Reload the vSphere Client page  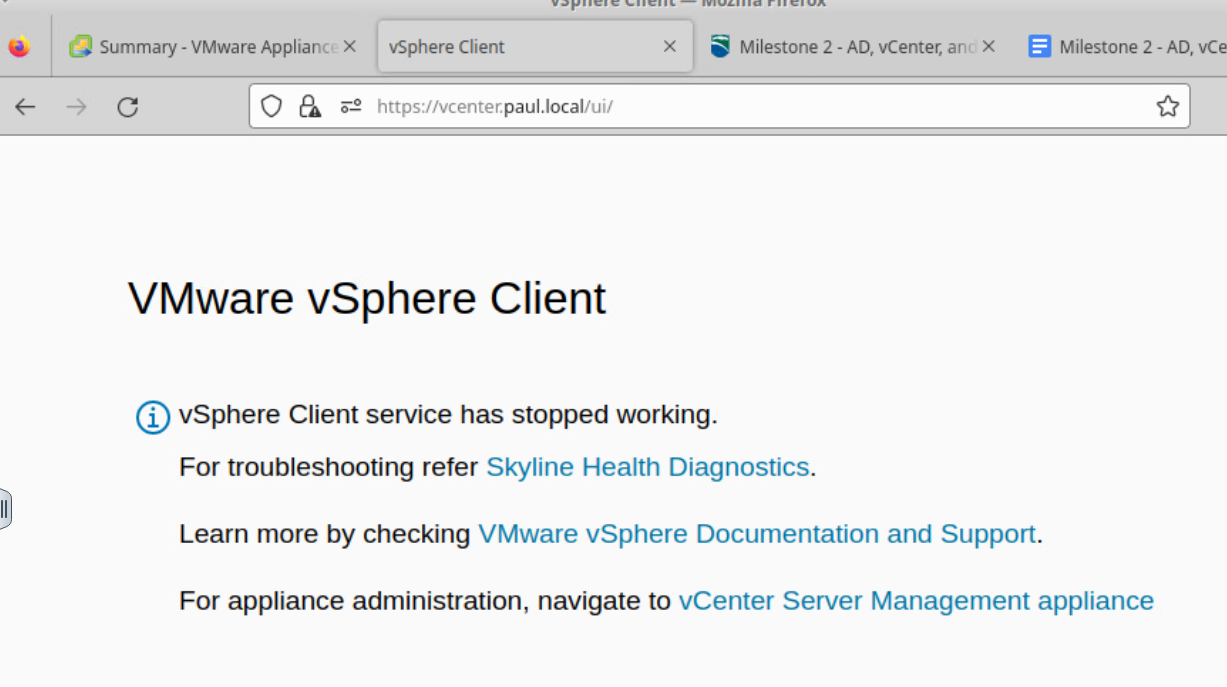tap(128, 107)
